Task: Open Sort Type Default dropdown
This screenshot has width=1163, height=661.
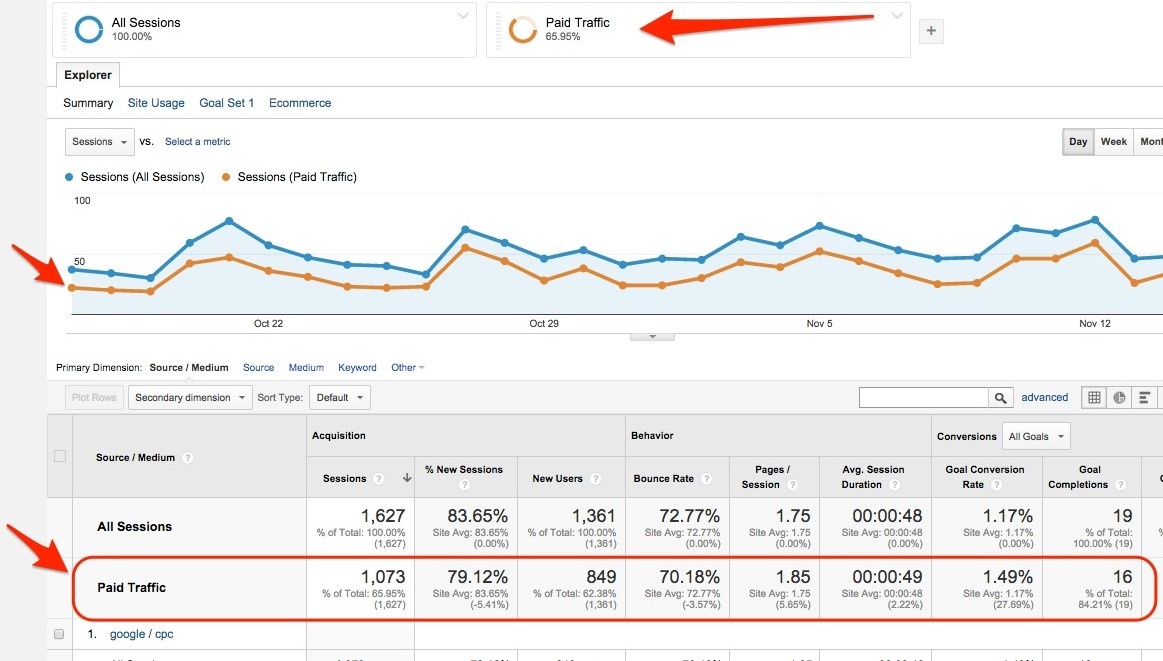Action: pos(340,398)
